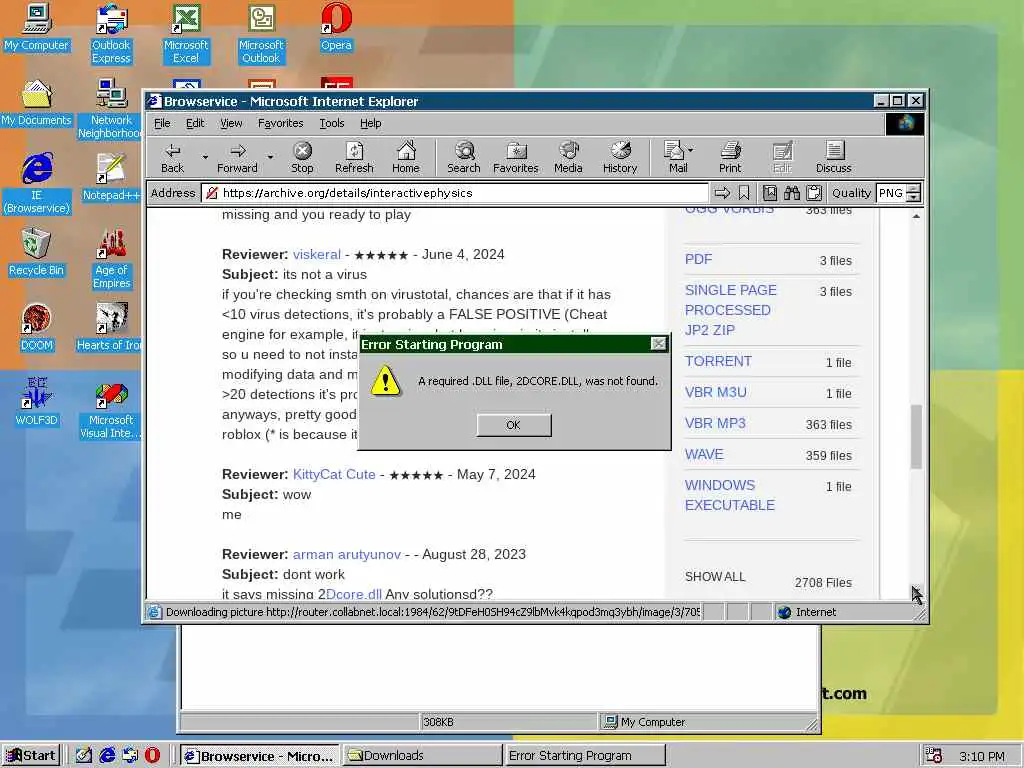Viewport: 1024px width, 768px height.
Task: Click the Go arrow beside address bar
Action: tap(722, 193)
